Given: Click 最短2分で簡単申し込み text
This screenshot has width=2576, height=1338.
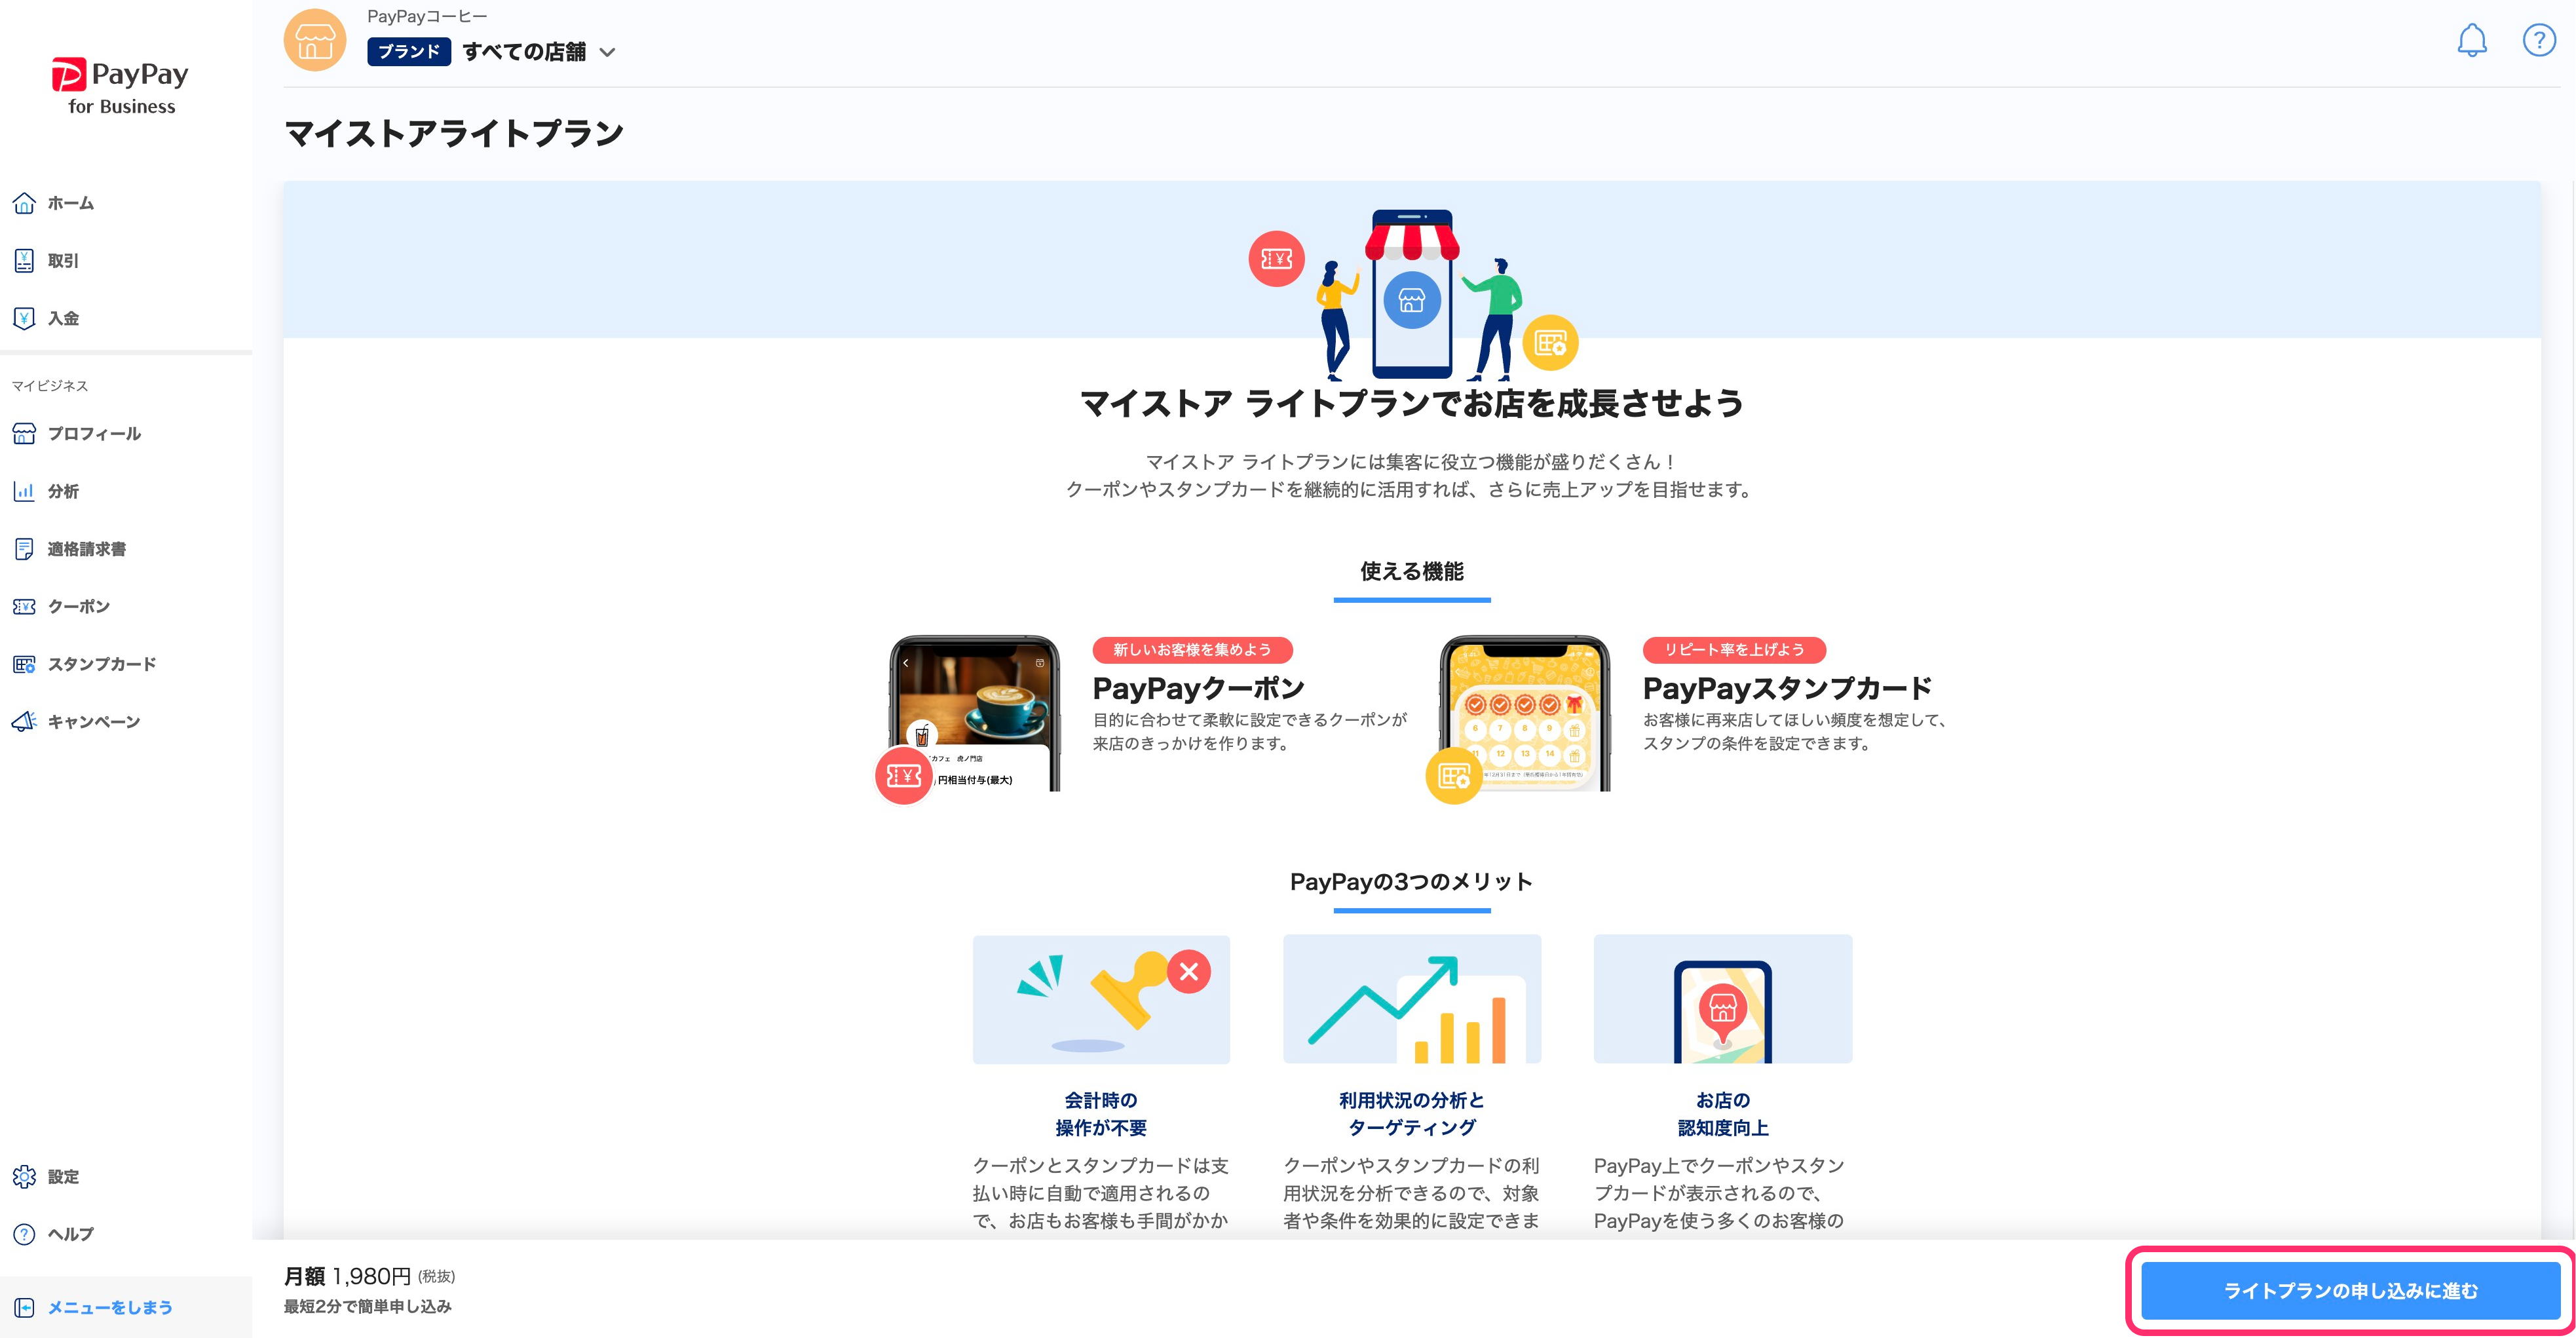Looking at the screenshot, I should point(368,1306).
